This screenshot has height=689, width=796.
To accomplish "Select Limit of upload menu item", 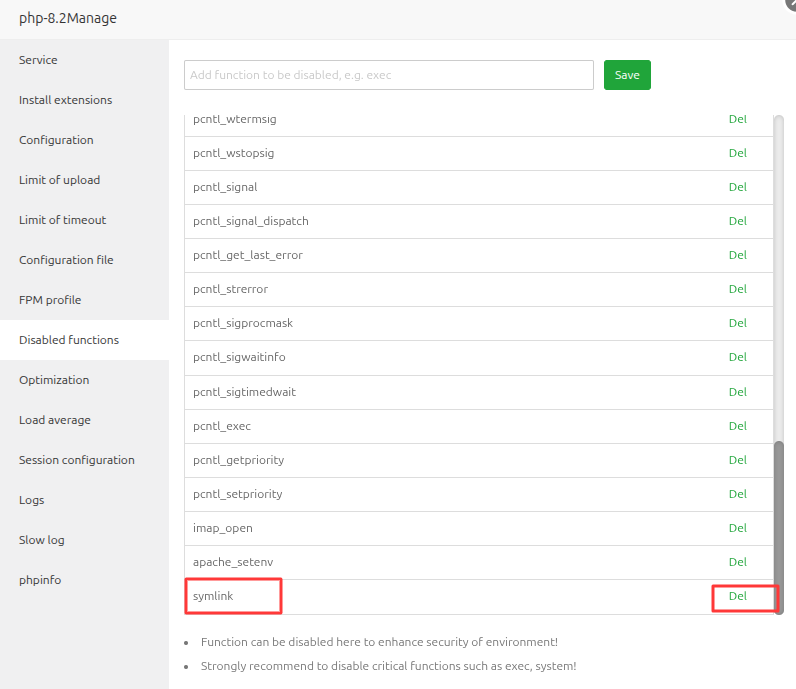I will click(59, 180).
